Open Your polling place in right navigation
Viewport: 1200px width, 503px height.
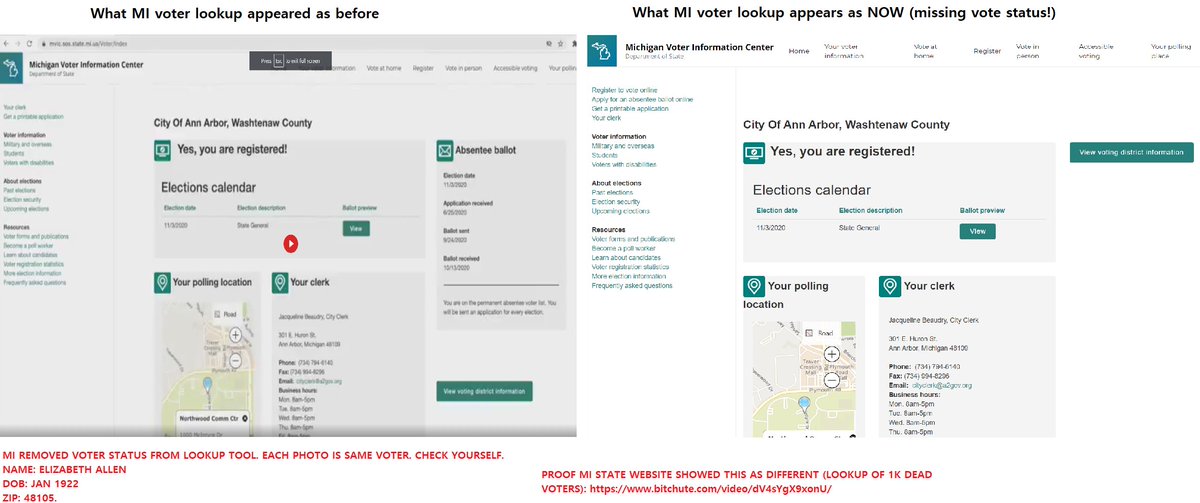(x=1171, y=51)
